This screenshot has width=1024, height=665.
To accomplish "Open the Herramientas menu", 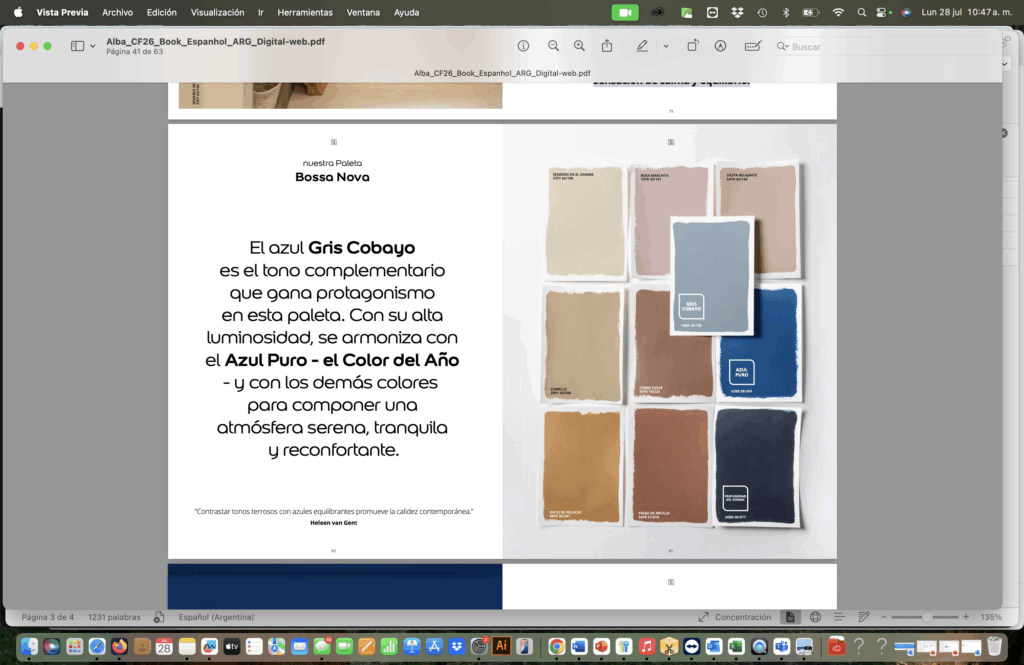I will [x=305, y=12].
